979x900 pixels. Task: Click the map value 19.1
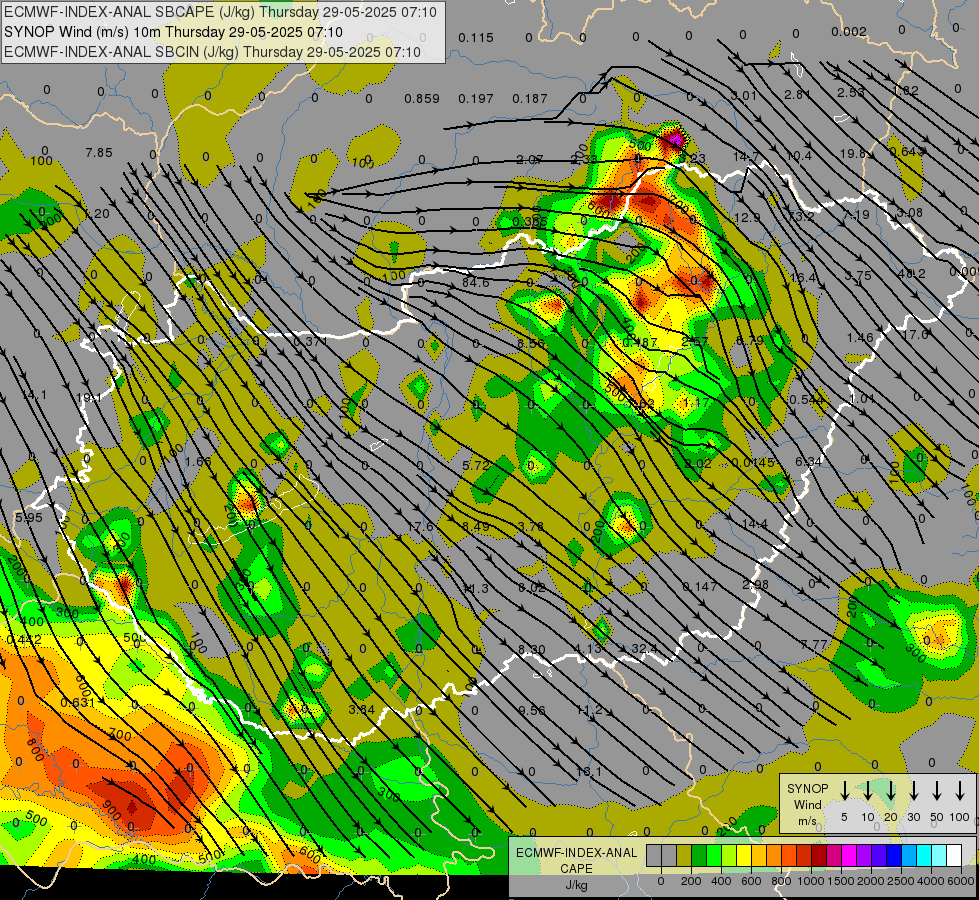click(89, 397)
